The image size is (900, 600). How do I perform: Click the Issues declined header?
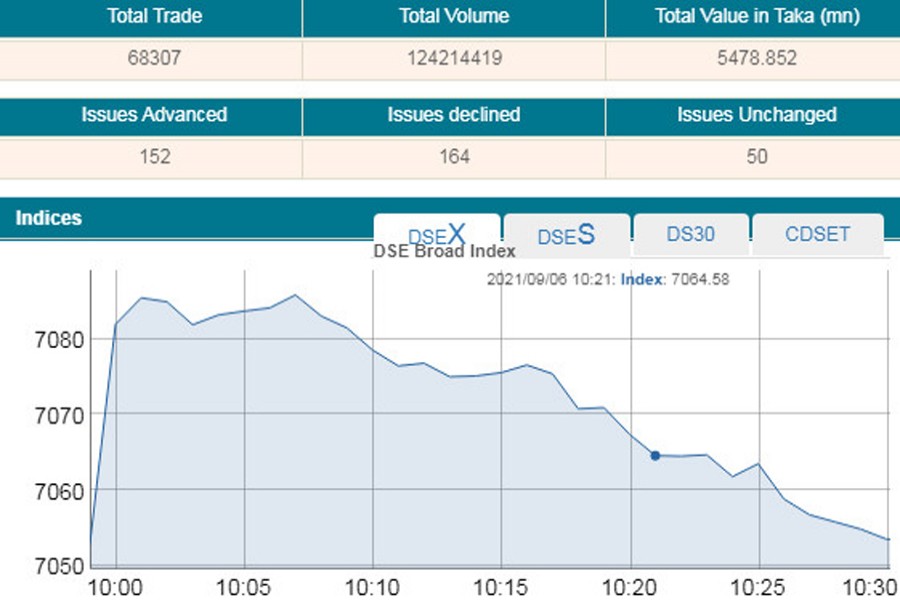pos(453,115)
